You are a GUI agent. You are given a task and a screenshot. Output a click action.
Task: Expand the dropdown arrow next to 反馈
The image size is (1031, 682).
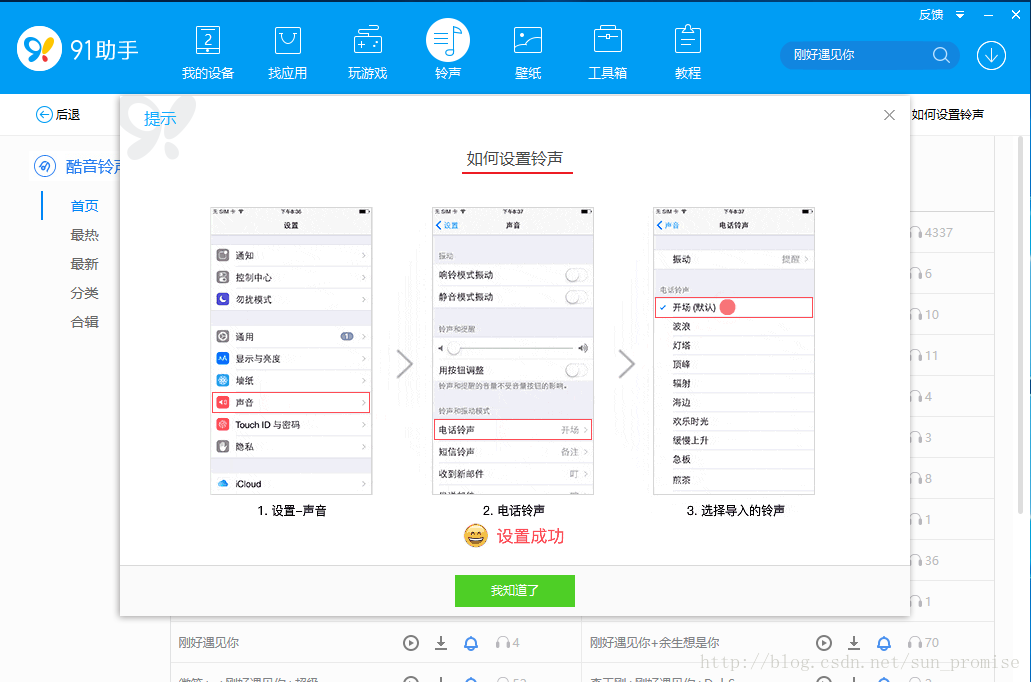pyautogui.click(x=960, y=14)
